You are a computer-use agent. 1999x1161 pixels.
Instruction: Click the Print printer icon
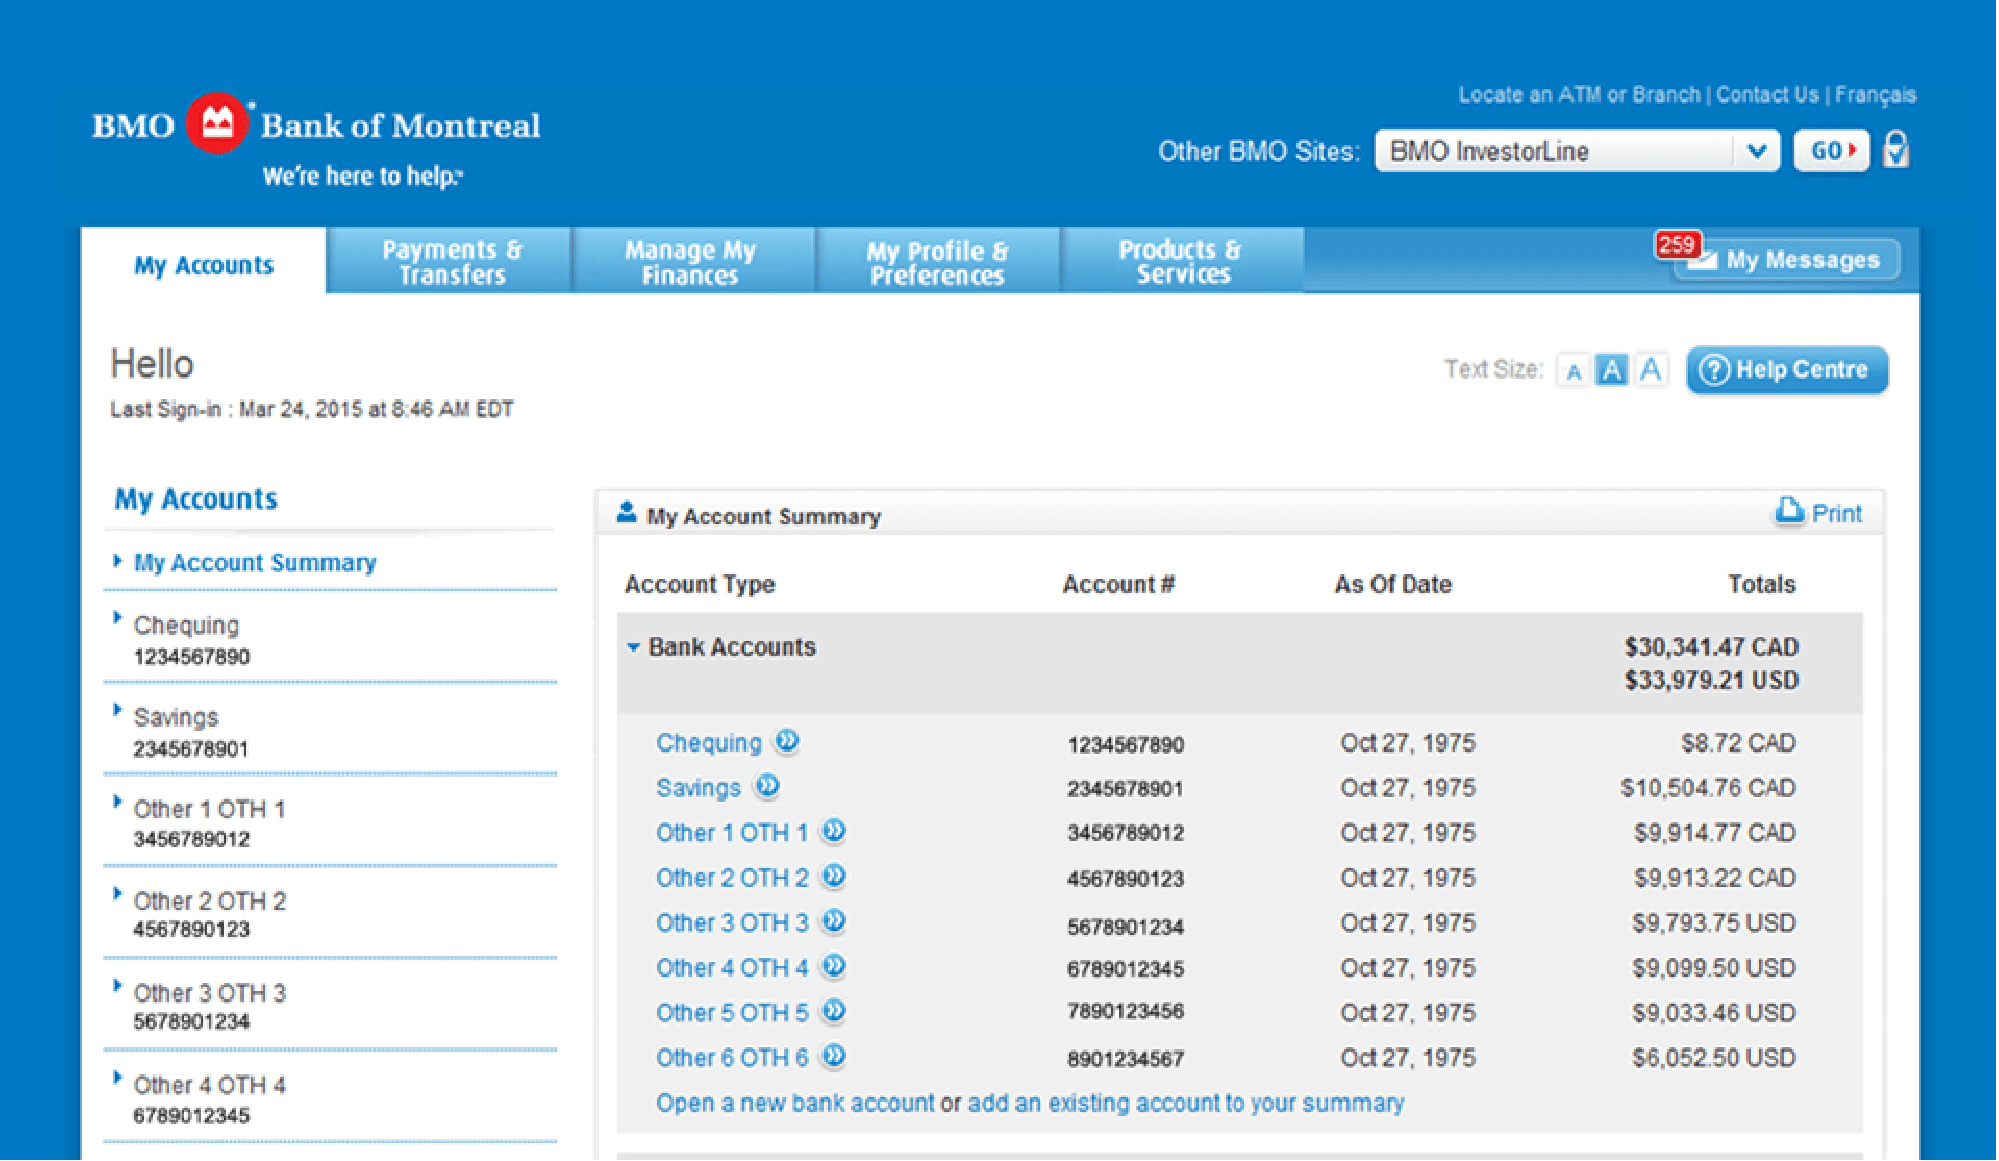point(1788,511)
